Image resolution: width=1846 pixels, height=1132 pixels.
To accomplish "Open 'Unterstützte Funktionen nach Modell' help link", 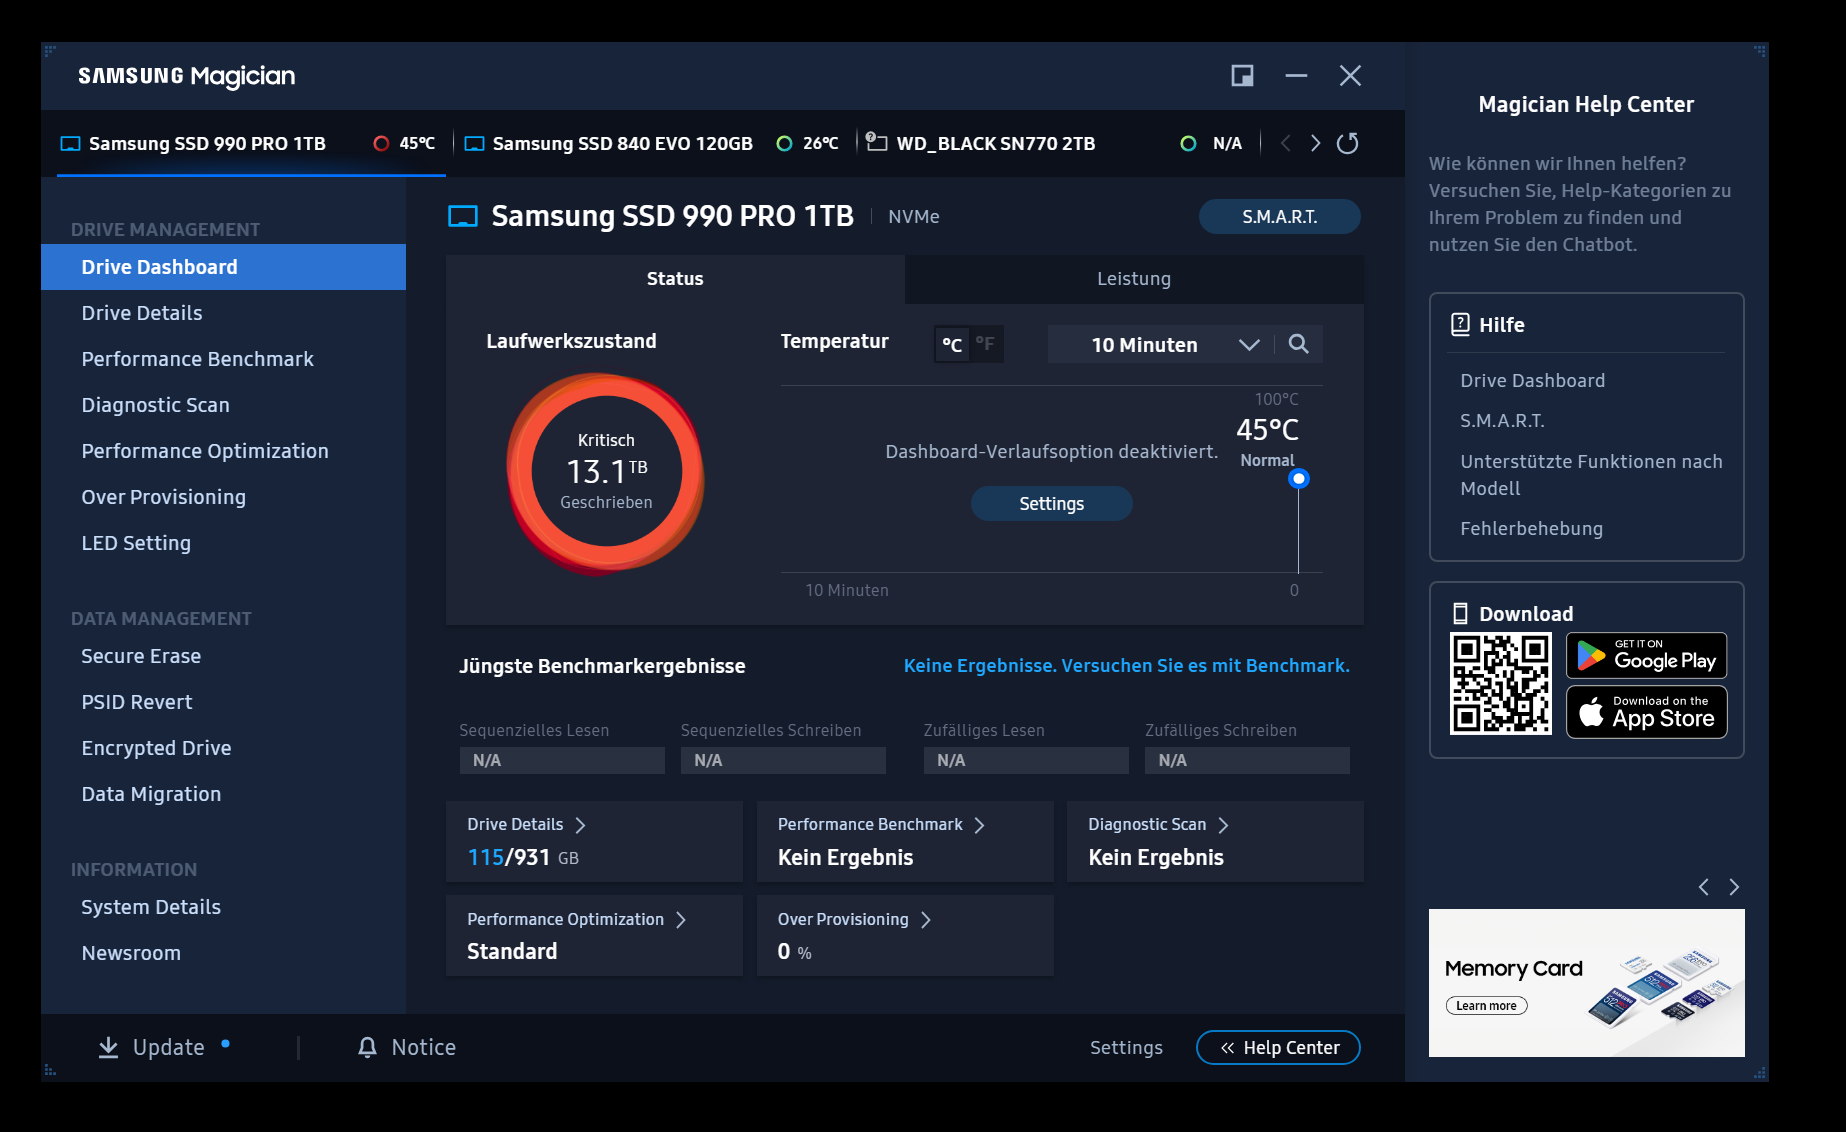I will point(1591,475).
